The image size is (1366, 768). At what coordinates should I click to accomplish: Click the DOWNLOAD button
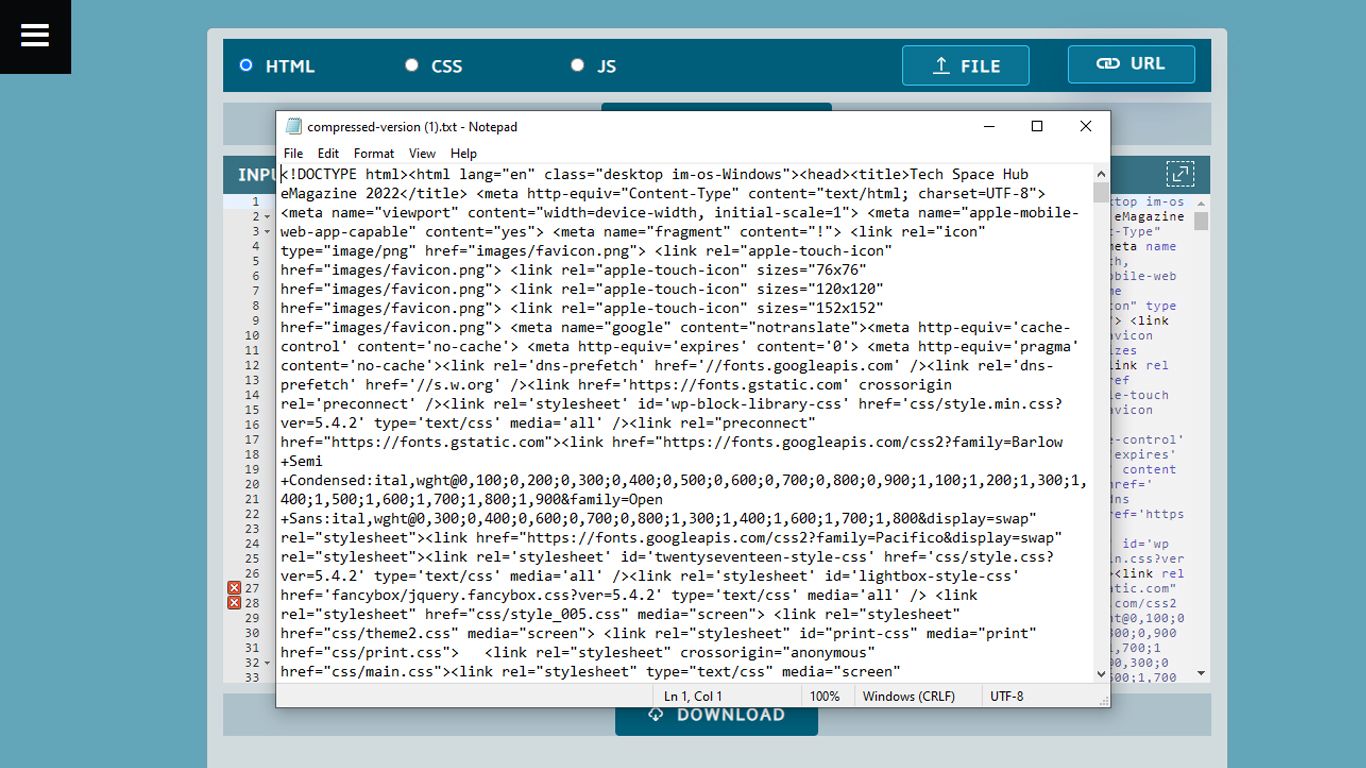716,714
